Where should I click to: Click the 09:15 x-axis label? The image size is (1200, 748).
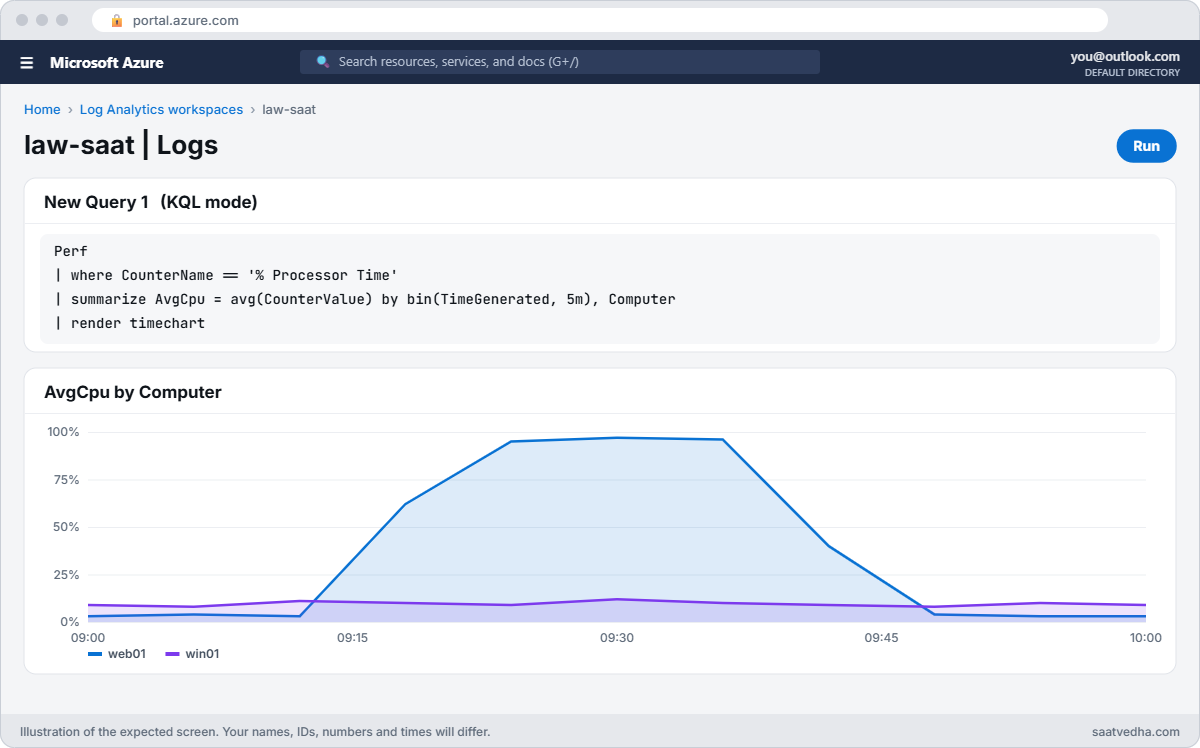point(352,638)
